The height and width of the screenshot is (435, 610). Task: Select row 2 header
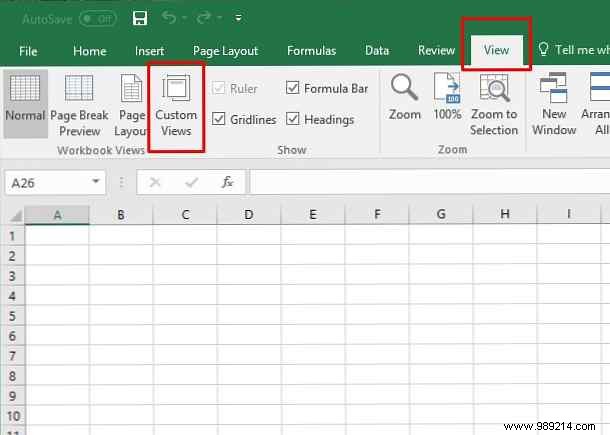coord(12,256)
